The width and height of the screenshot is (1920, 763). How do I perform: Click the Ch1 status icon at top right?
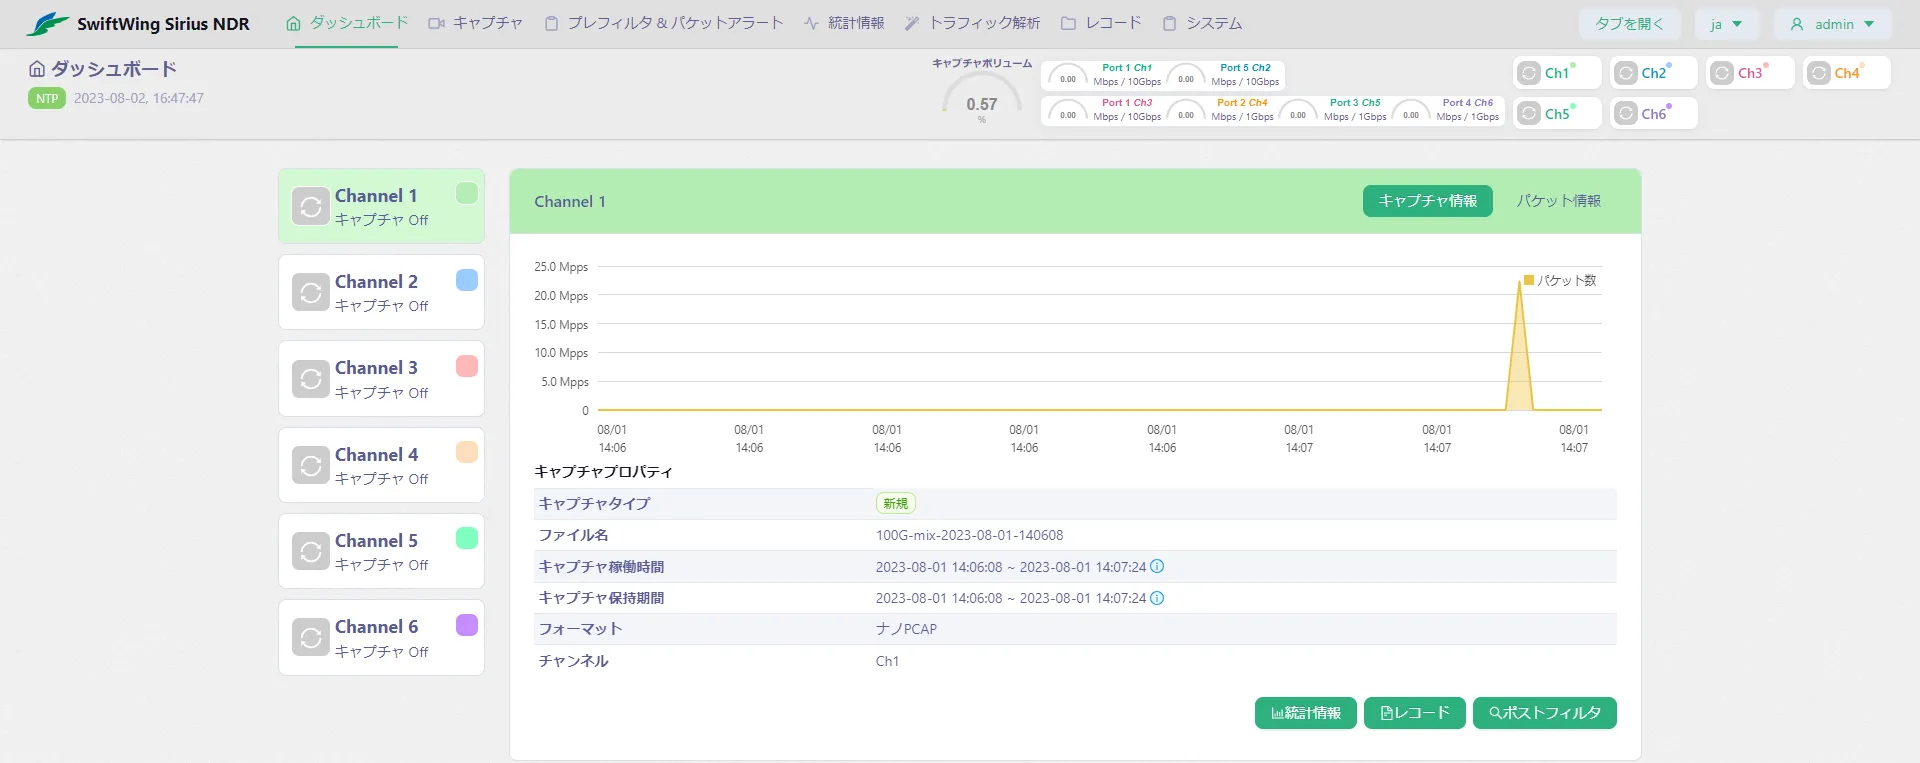point(1529,73)
